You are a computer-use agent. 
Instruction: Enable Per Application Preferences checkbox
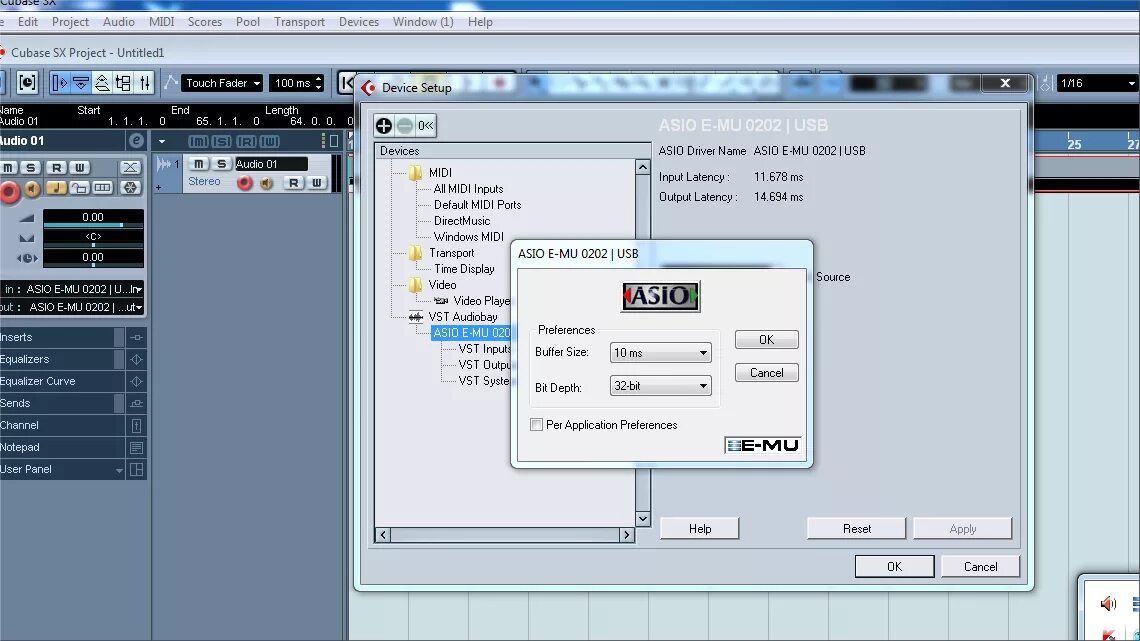pyautogui.click(x=537, y=424)
